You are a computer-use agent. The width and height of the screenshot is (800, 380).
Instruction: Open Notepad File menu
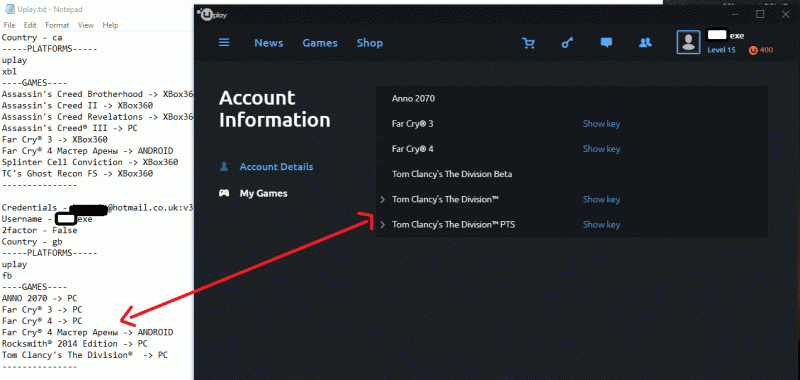tap(9, 25)
